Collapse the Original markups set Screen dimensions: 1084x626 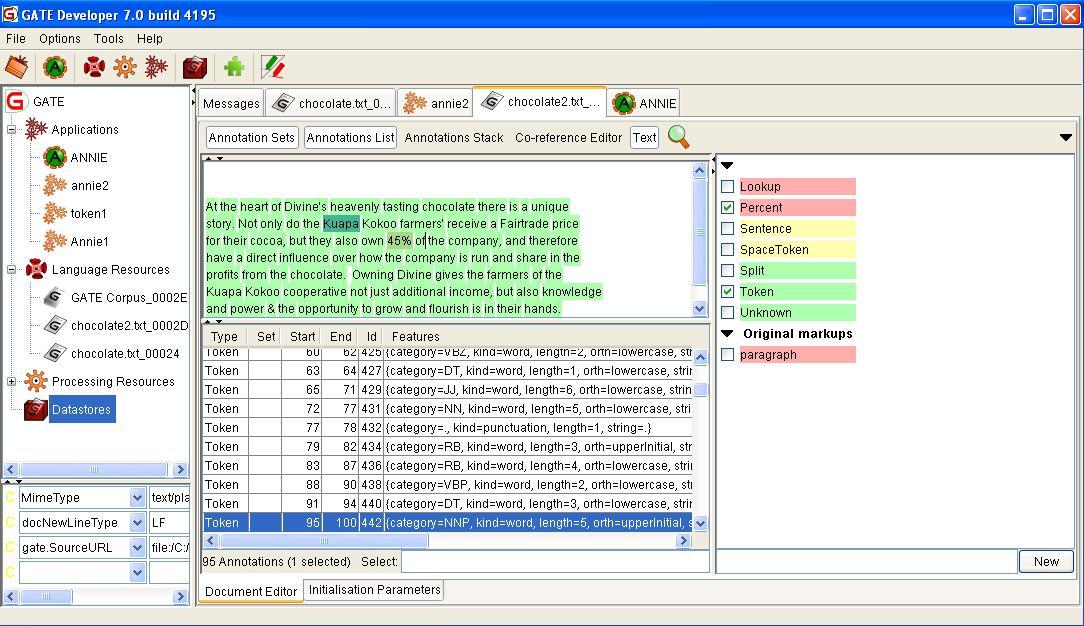(x=727, y=334)
